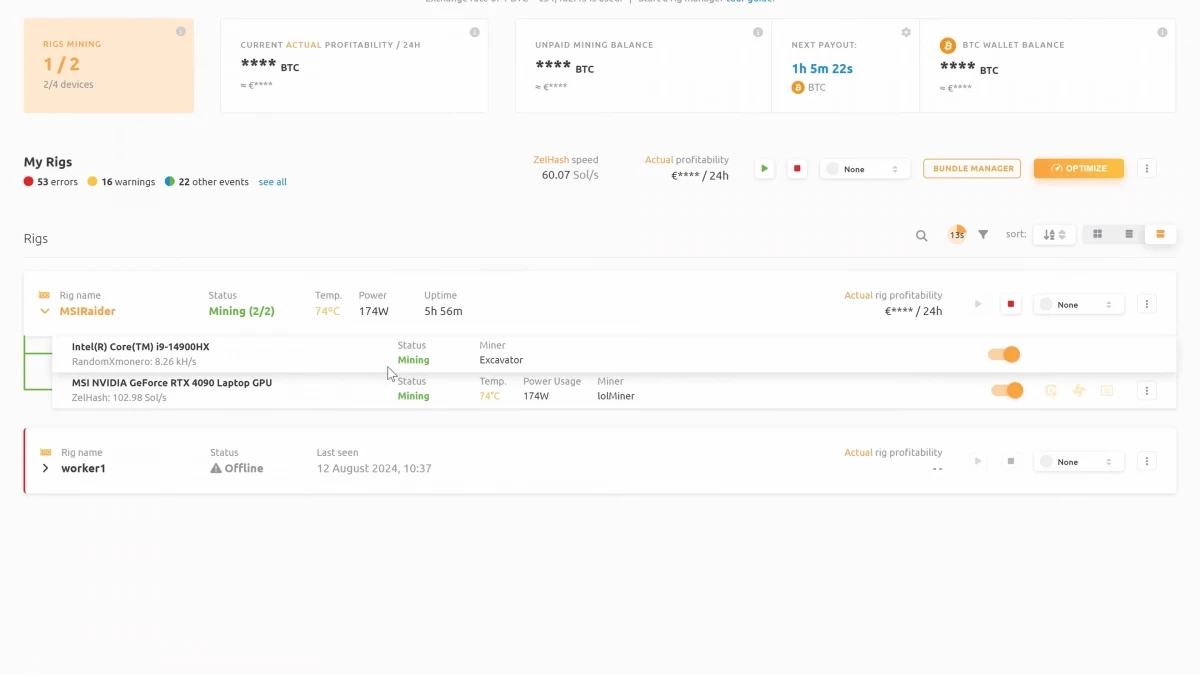The width and height of the screenshot is (1200, 675).
Task: Open worker1 power mode None dropdown
Action: point(1079,461)
